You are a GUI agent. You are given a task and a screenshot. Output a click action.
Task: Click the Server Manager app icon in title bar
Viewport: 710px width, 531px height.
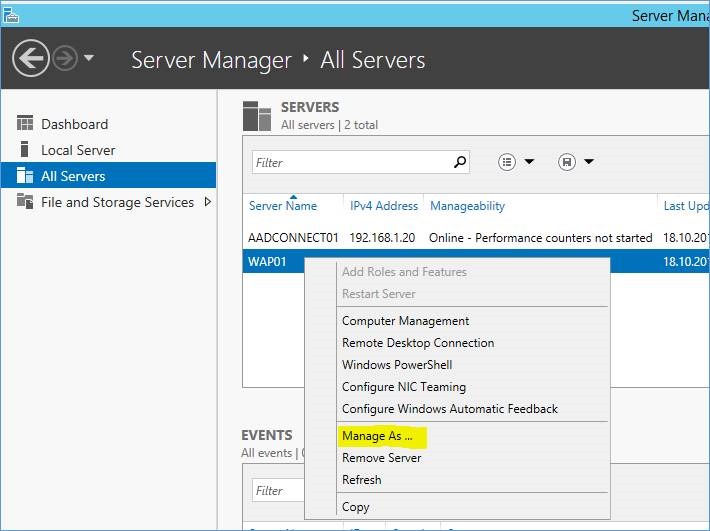pos(11,15)
